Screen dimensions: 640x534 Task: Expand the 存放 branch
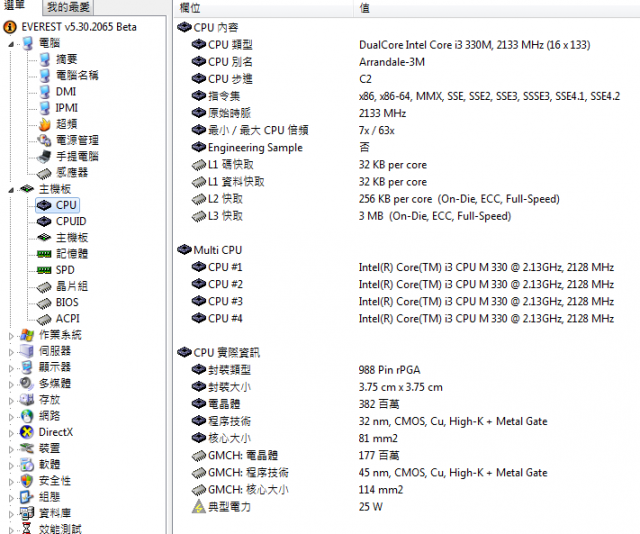11,400
